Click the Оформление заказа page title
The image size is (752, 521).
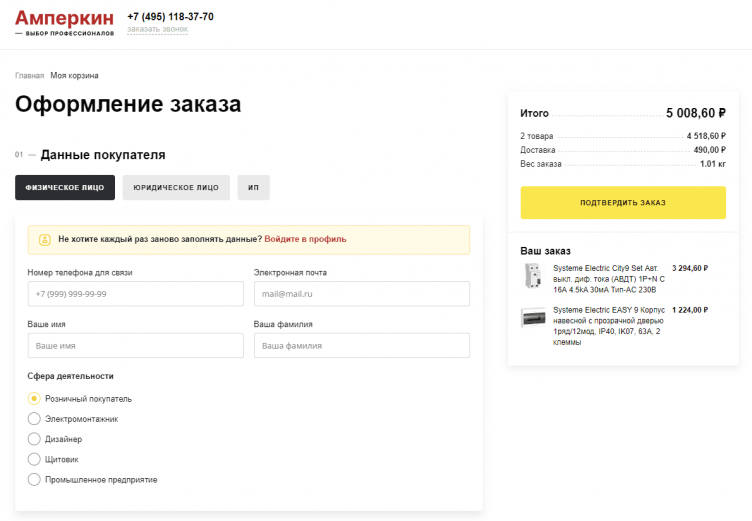(x=128, y=104)
